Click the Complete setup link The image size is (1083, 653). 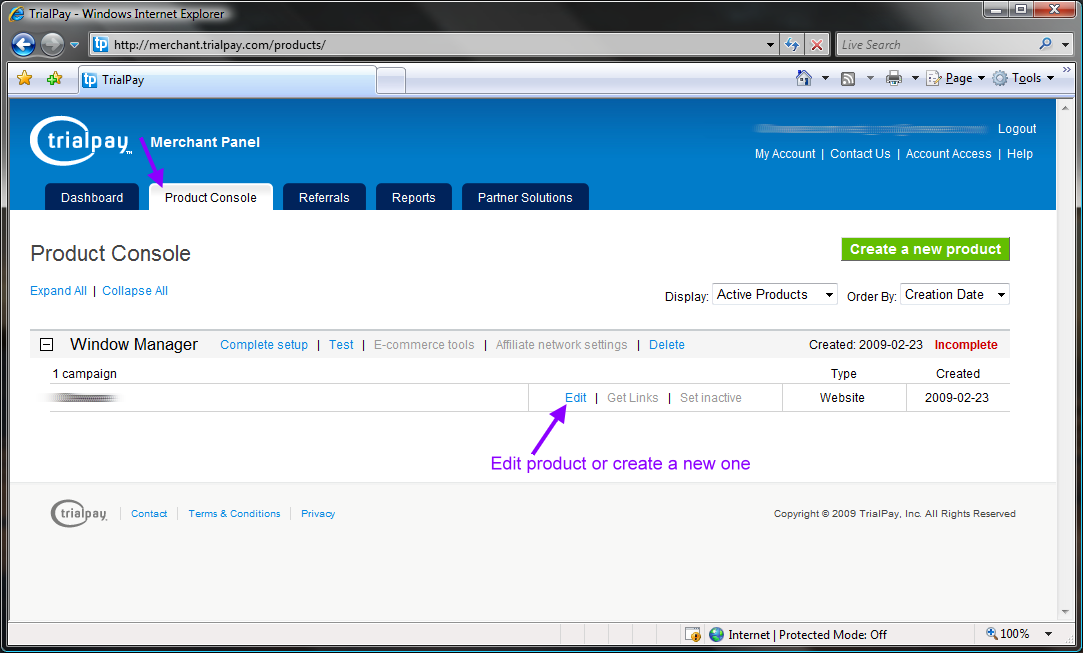point(264,345)
